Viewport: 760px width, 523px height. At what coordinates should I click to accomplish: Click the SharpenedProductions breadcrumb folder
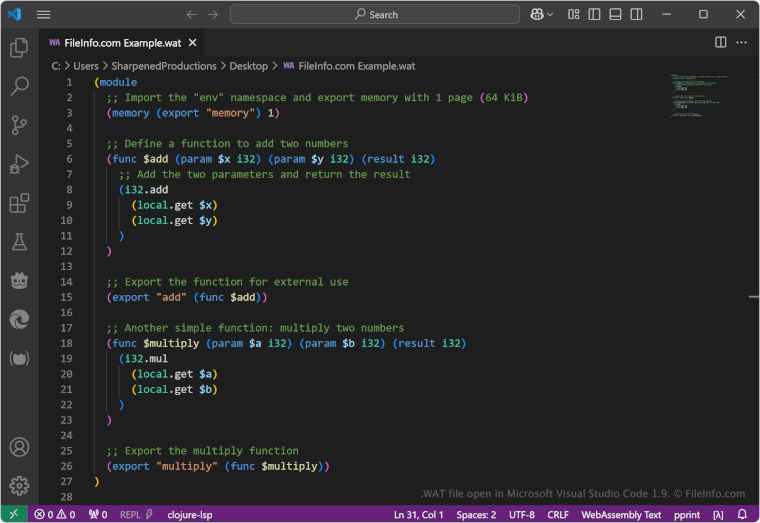pyautogui.click(x=164, y=66)
